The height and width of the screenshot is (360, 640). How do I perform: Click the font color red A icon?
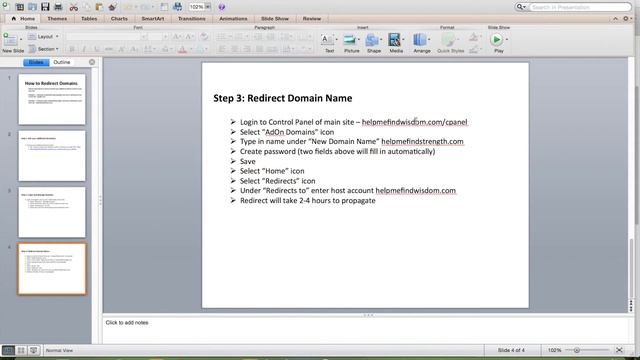tap(182, 49)
